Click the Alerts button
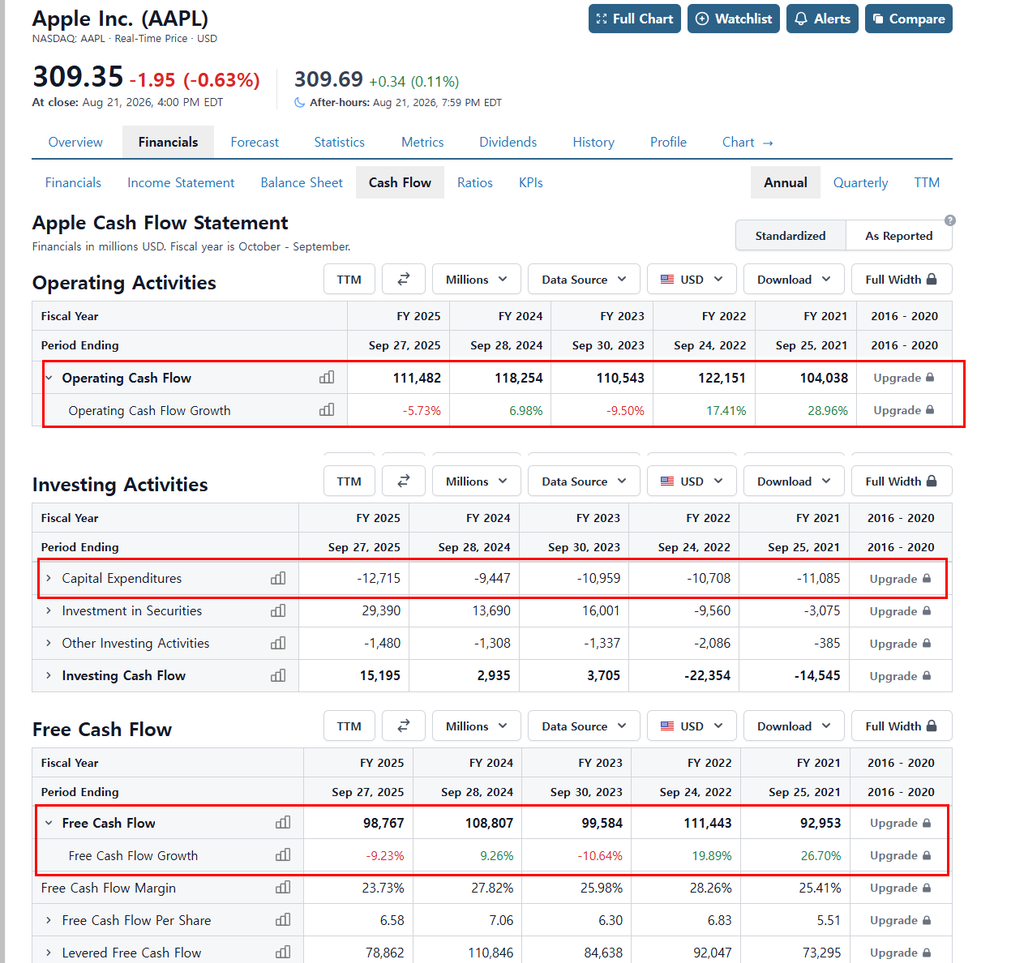Image resolution: width=1024 pixels, height=963 pixels. 822,19
